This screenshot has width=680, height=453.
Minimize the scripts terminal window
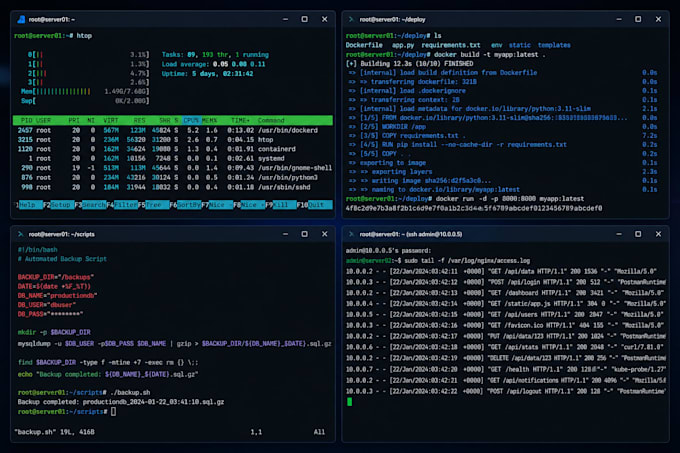click(x=285, y=234)
